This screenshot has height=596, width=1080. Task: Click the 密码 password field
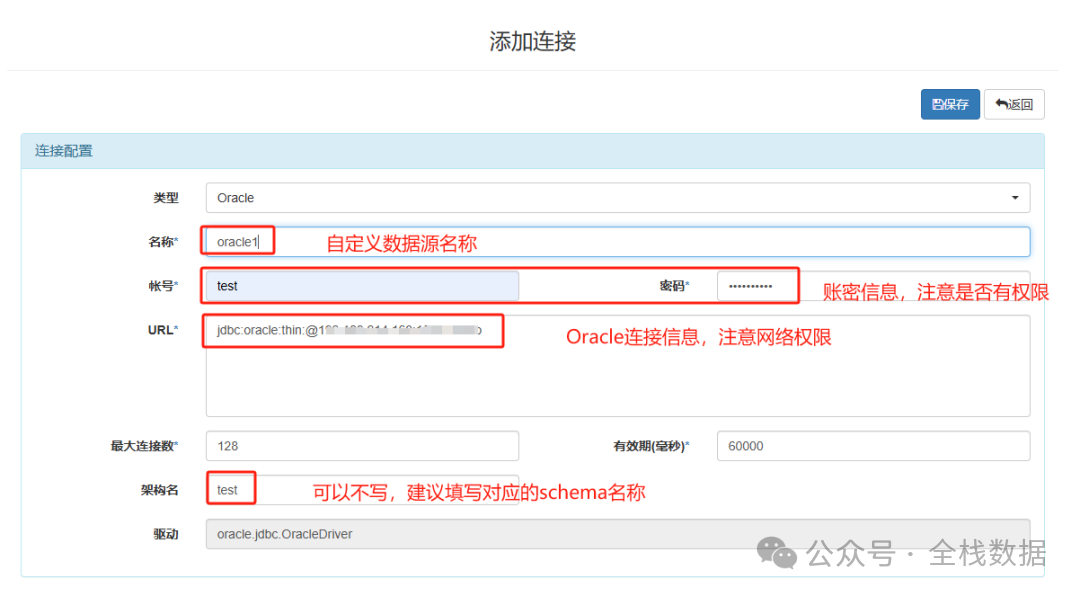click(756, 286)
